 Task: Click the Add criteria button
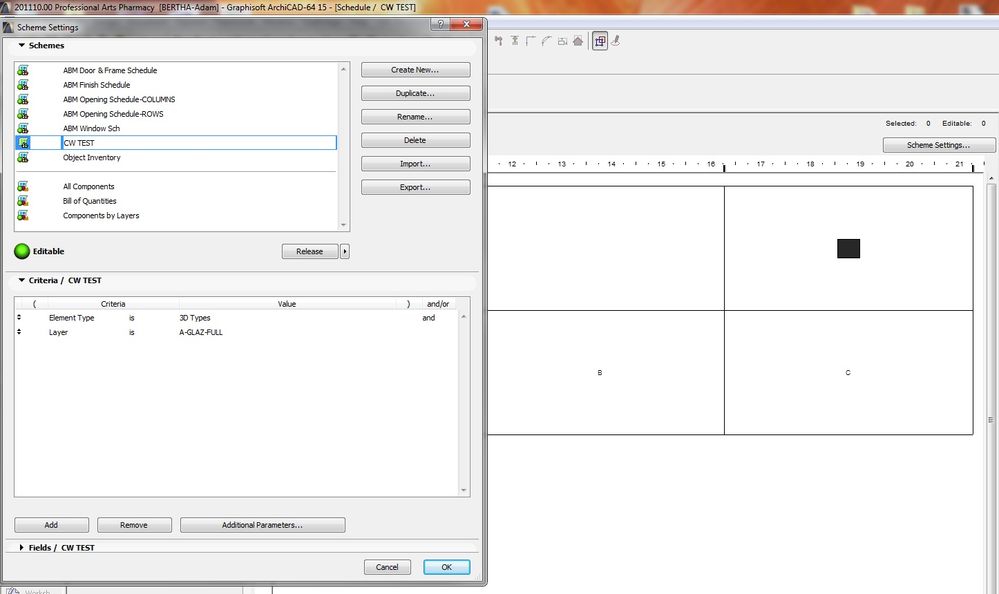click(52, 525)
